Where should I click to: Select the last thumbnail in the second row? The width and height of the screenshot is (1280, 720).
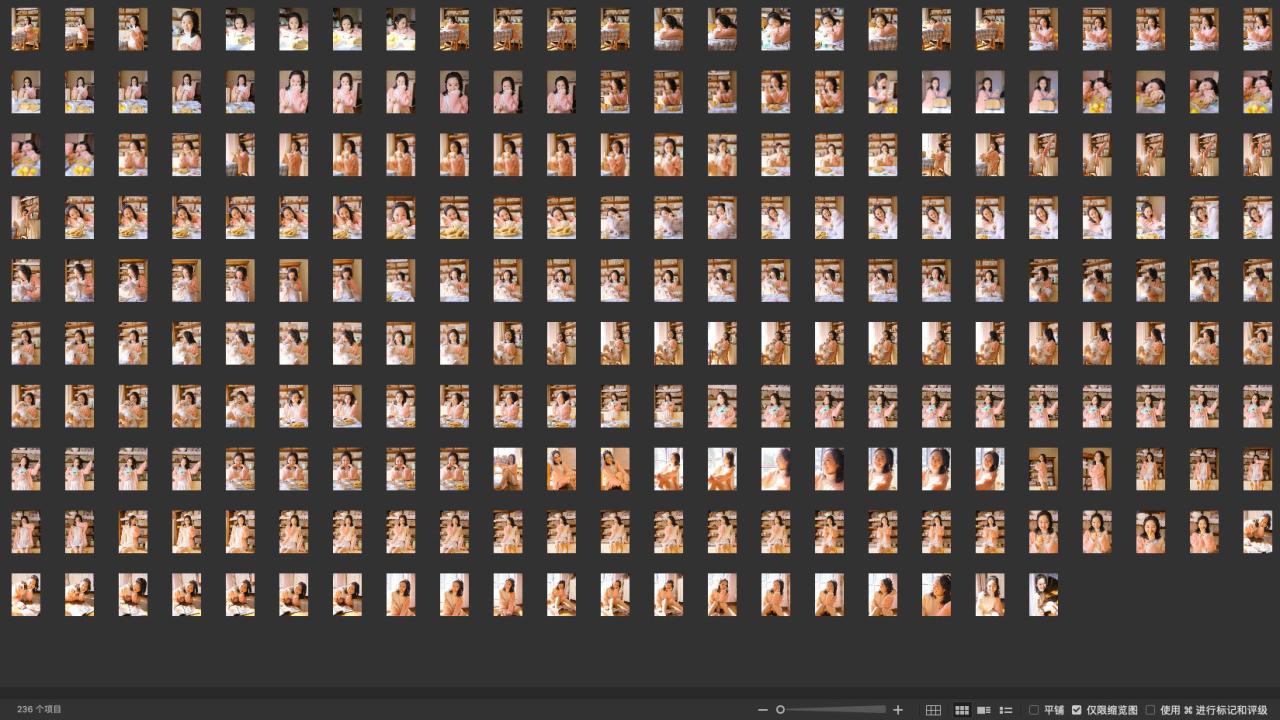point(1257,92)
